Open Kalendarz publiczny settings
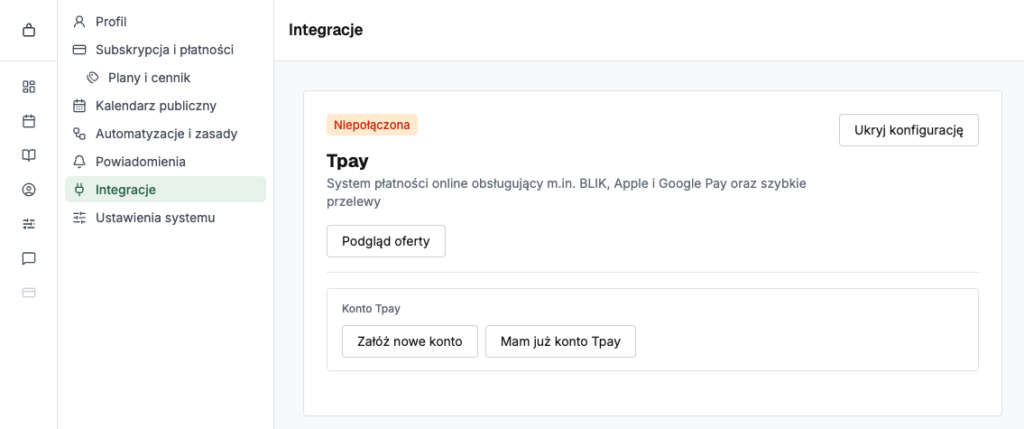The image size is (1024, 429). tap(165, 106)
